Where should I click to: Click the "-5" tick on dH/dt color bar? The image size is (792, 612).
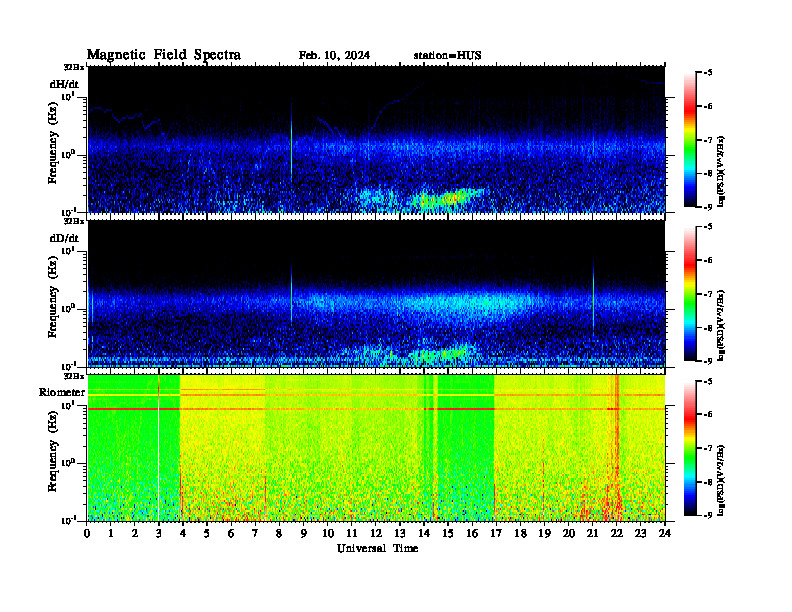[708, 73]
